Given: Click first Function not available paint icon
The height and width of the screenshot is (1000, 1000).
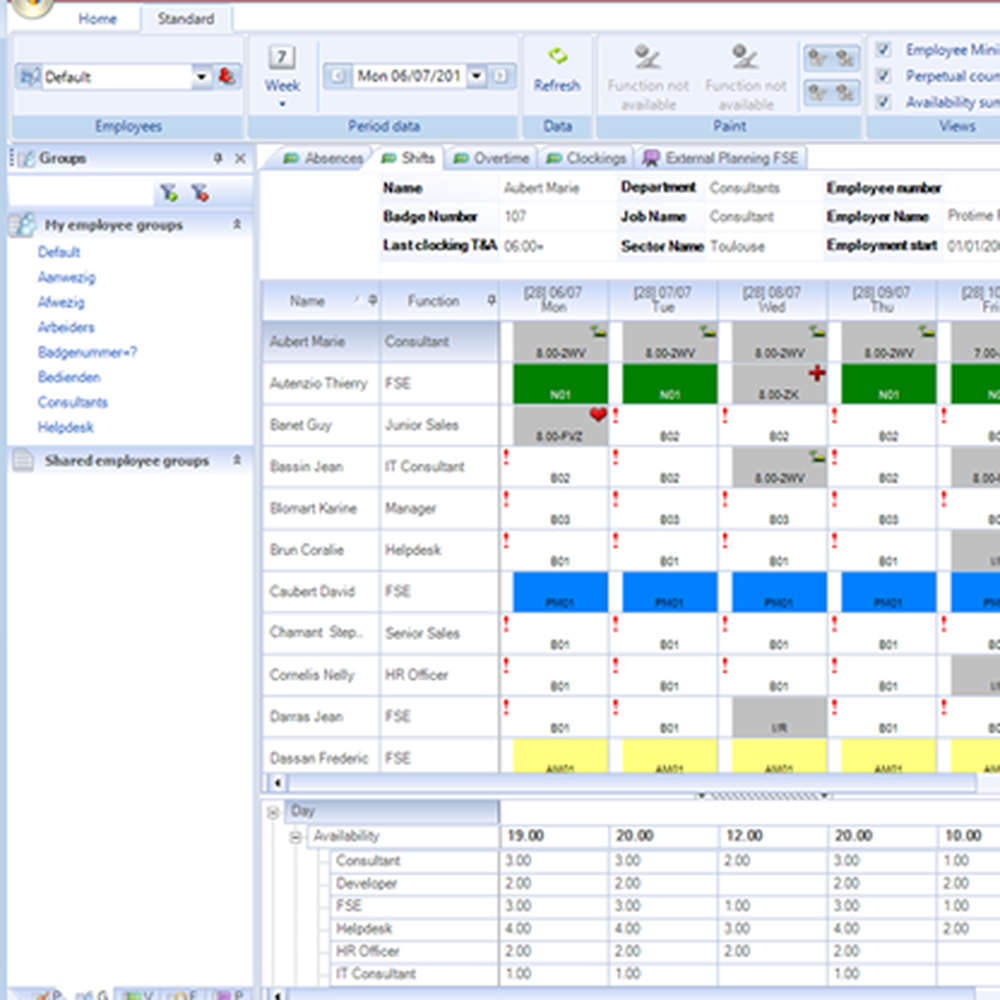Looking at the screenshot, I should pyautogui.click(x=647, y=57).
